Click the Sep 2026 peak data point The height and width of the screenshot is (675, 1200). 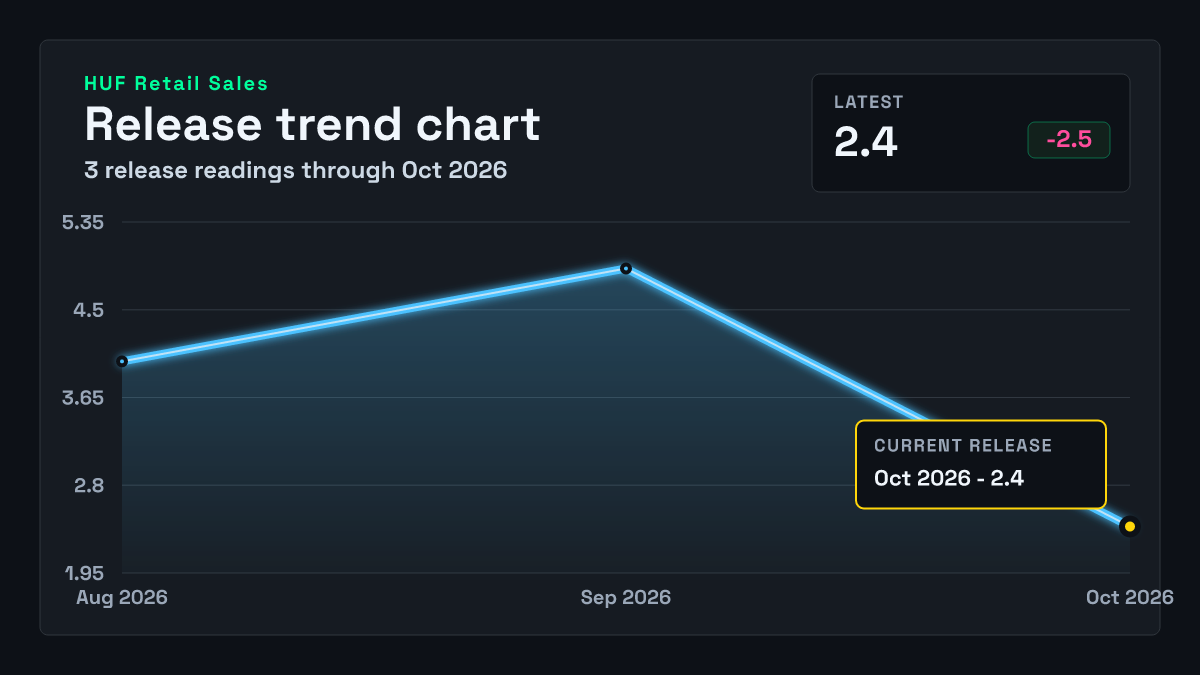click(x=626, y=268)
